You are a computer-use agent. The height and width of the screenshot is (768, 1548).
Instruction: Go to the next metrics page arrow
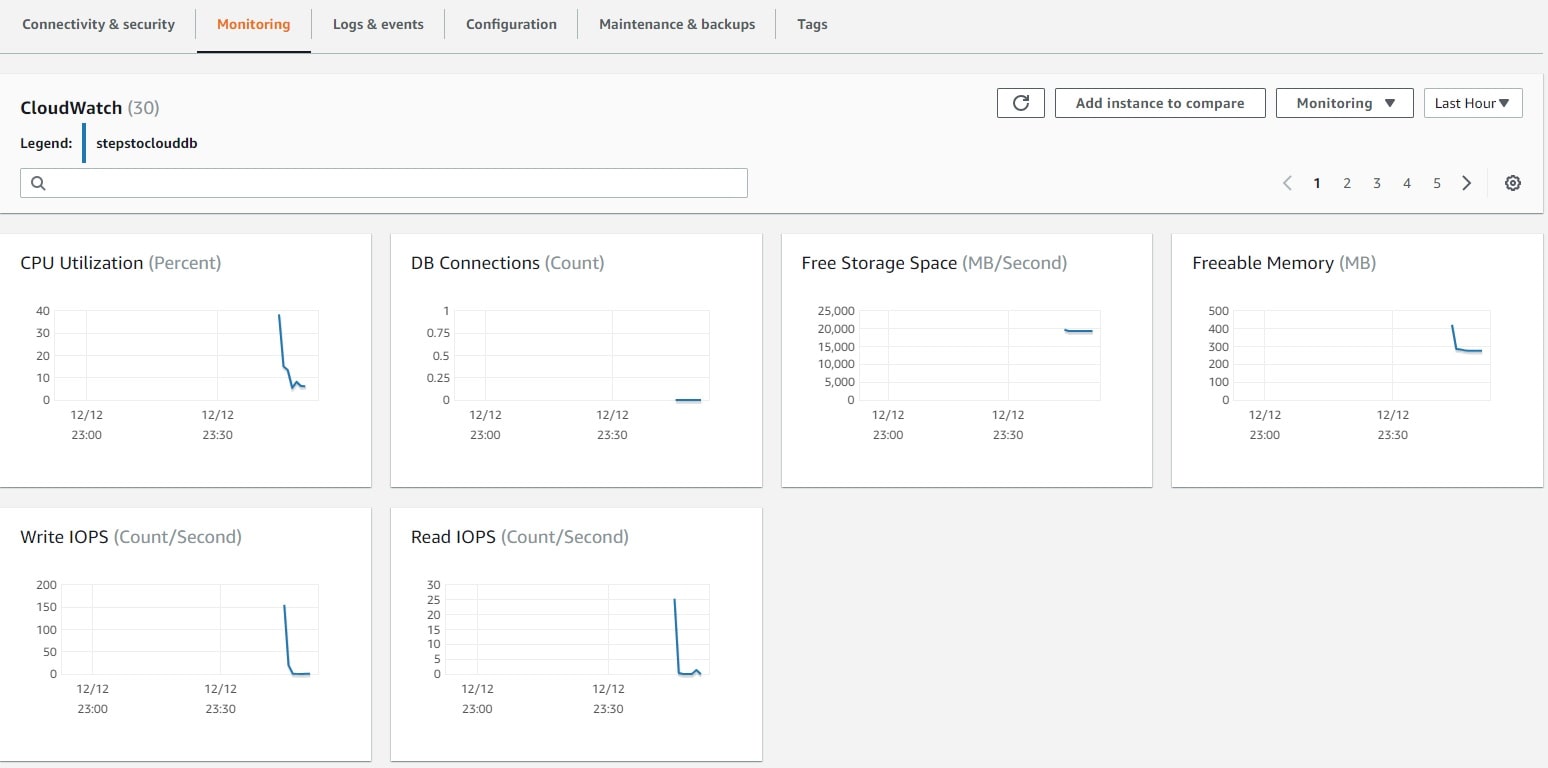tap(1466, 183)
